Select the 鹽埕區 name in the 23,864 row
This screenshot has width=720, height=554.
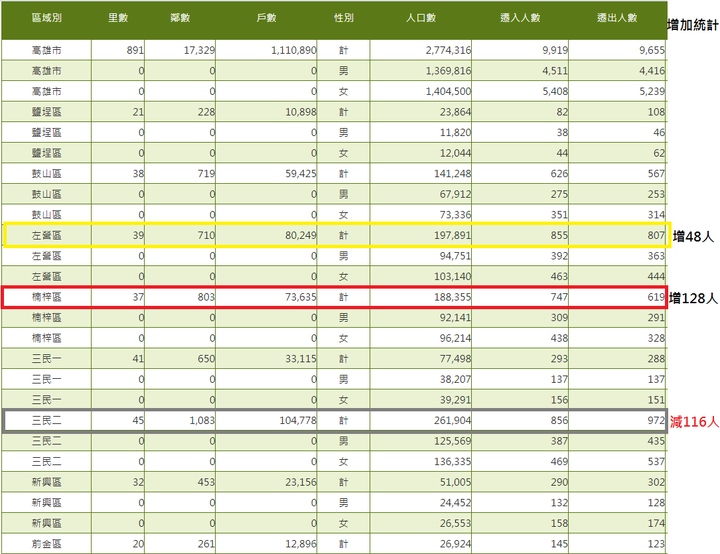point(46,112)
